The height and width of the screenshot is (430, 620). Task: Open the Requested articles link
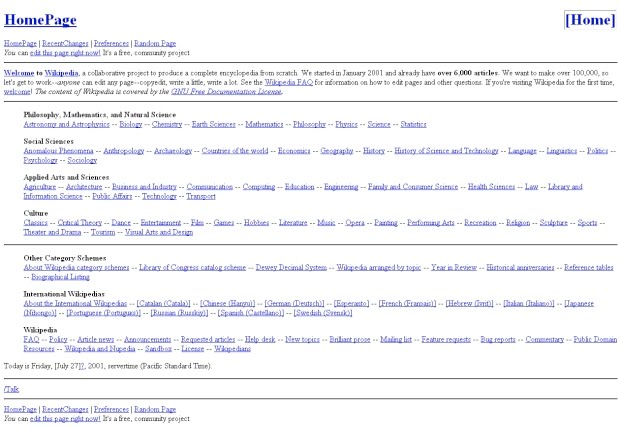coord(208,340)
